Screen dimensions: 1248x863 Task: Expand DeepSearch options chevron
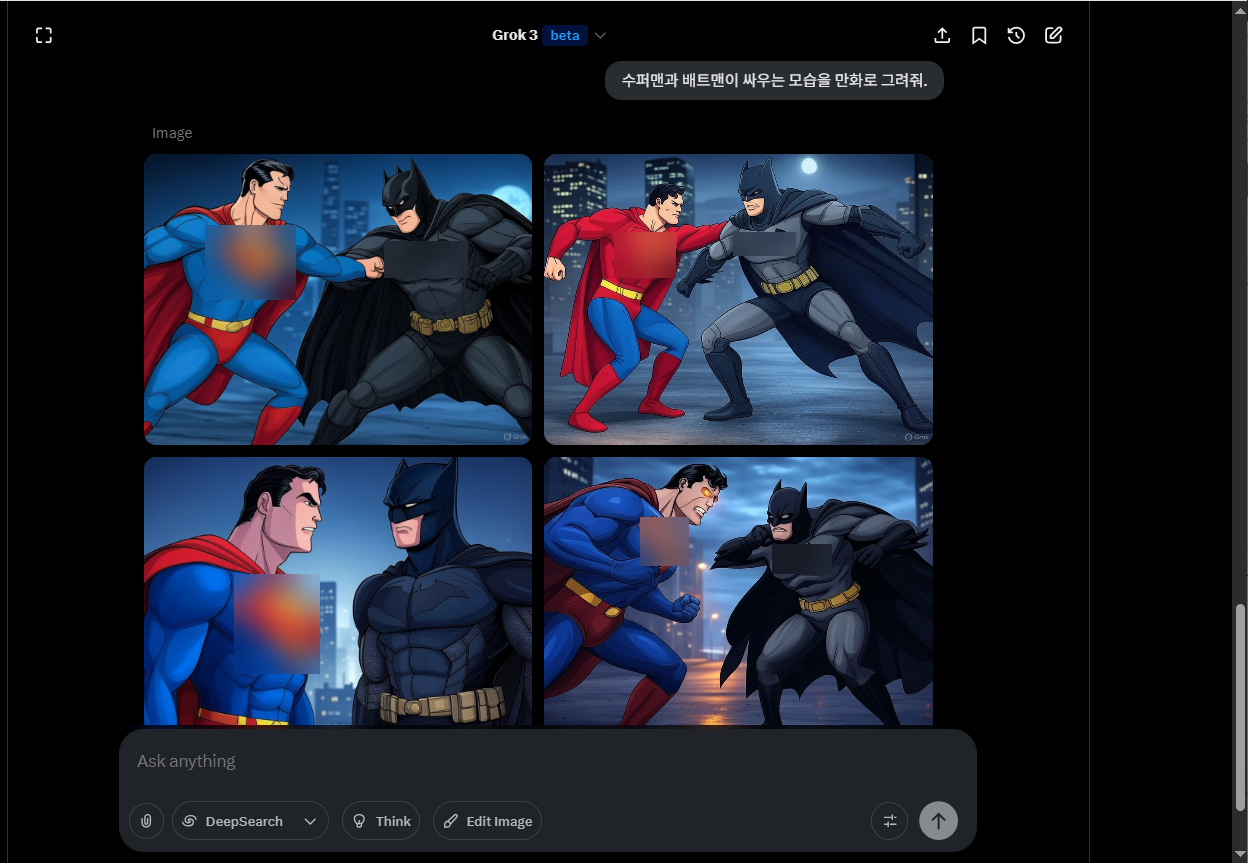click(310, 821)
